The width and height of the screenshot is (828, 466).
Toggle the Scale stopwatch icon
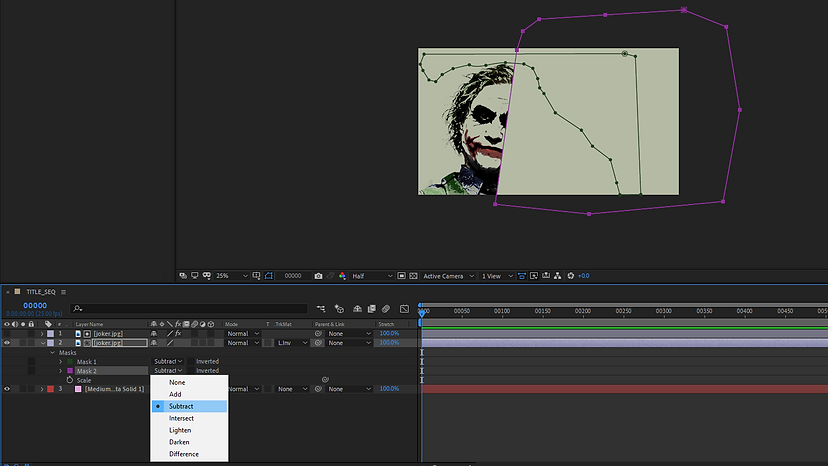point(70,380)
